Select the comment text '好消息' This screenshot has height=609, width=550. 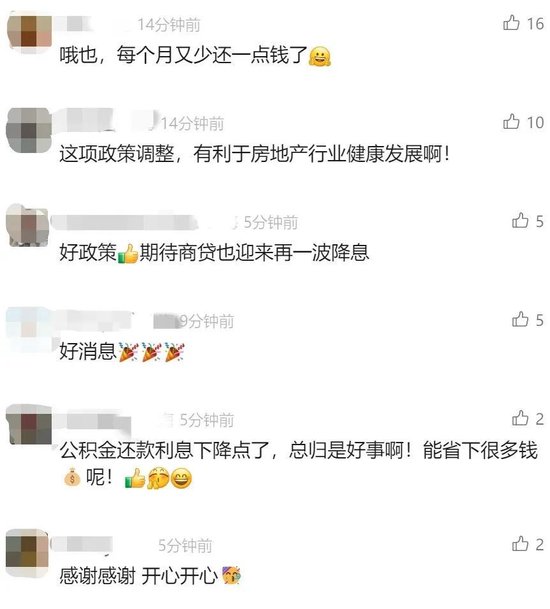(88, 352)
